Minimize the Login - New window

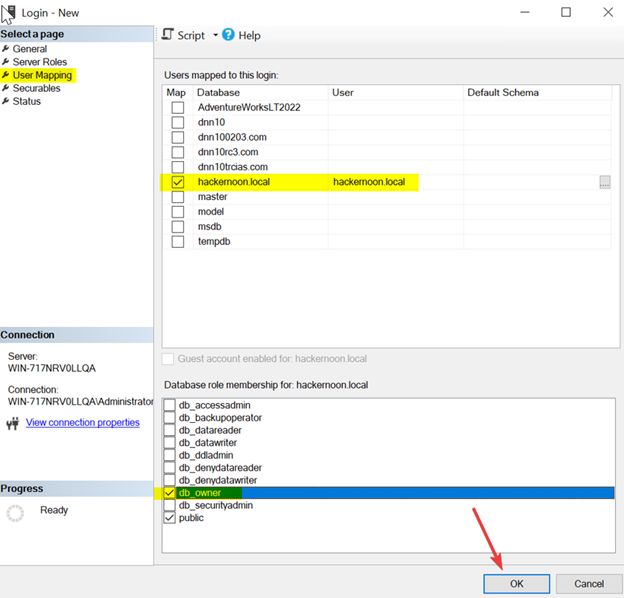525,12
